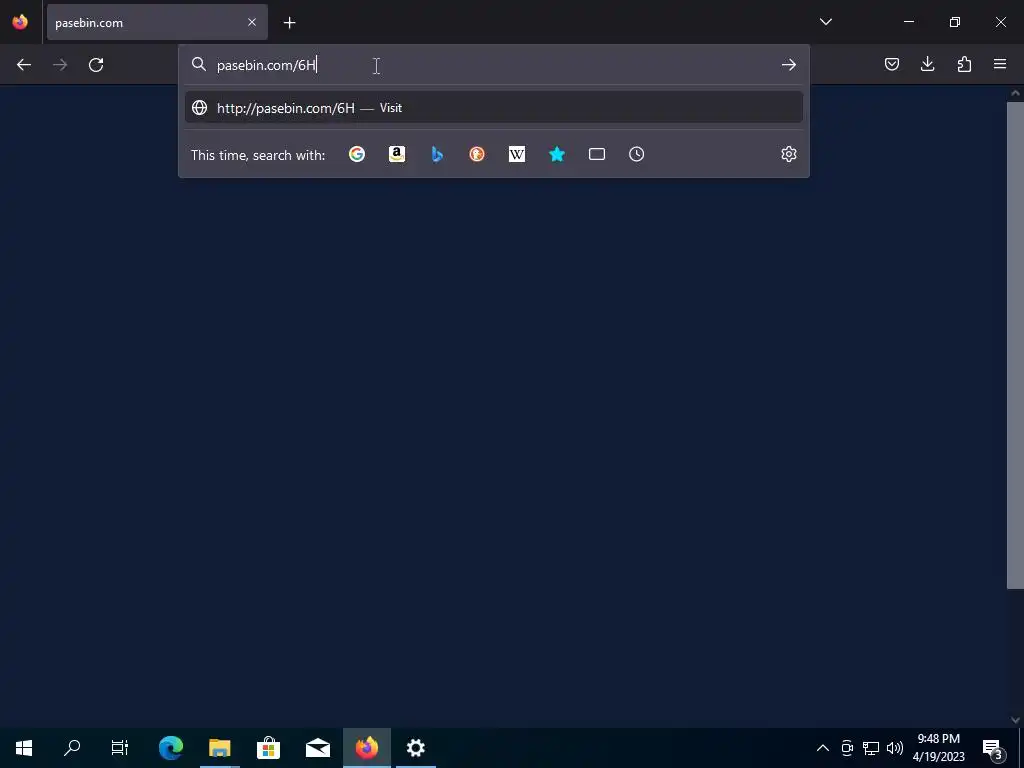Launch Microsoft Edge from taskbar
Image resolution: width=1024 pixels, height=768 pixels.
coord(171,748)
